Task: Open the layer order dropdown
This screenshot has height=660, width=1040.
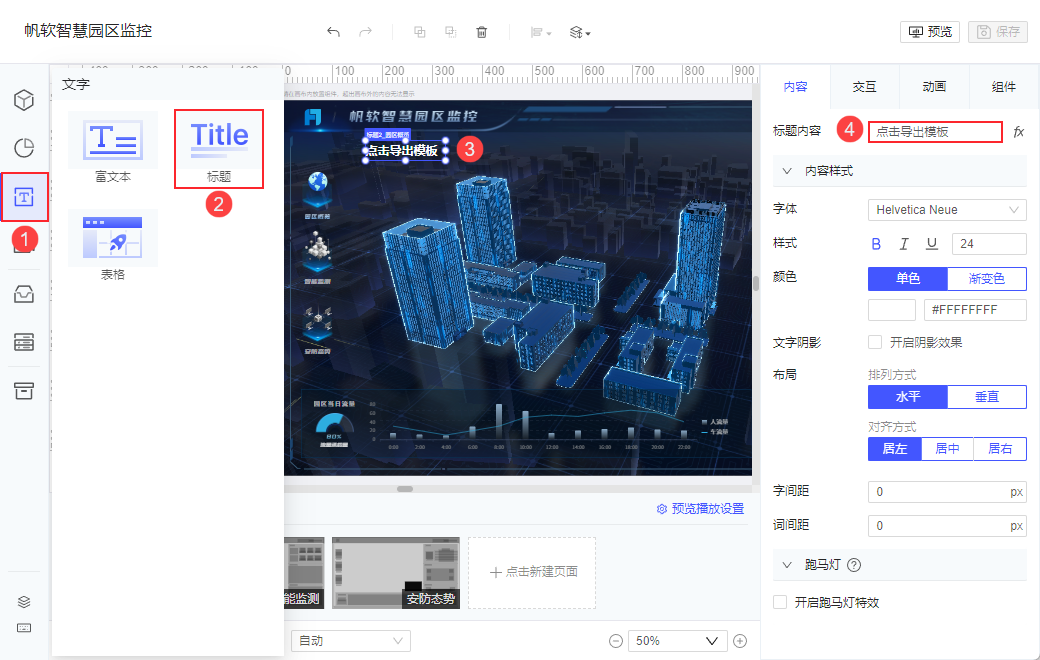Action: coord(580,32)
